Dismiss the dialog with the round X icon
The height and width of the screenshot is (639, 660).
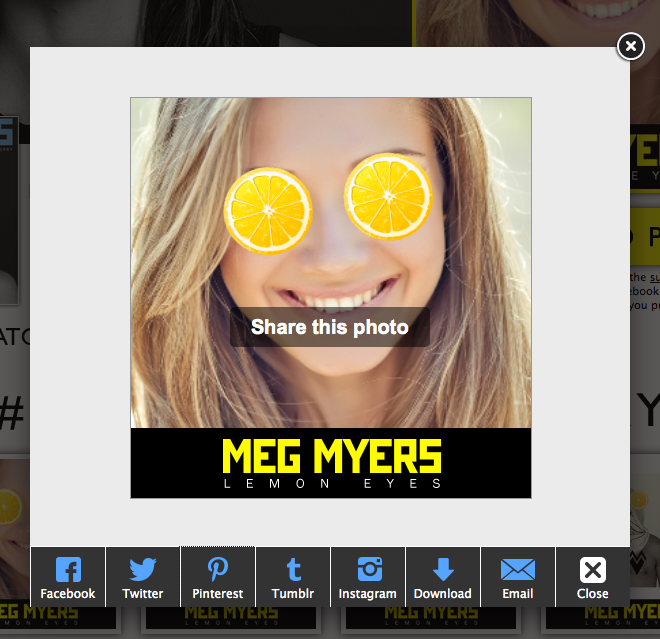631,46
